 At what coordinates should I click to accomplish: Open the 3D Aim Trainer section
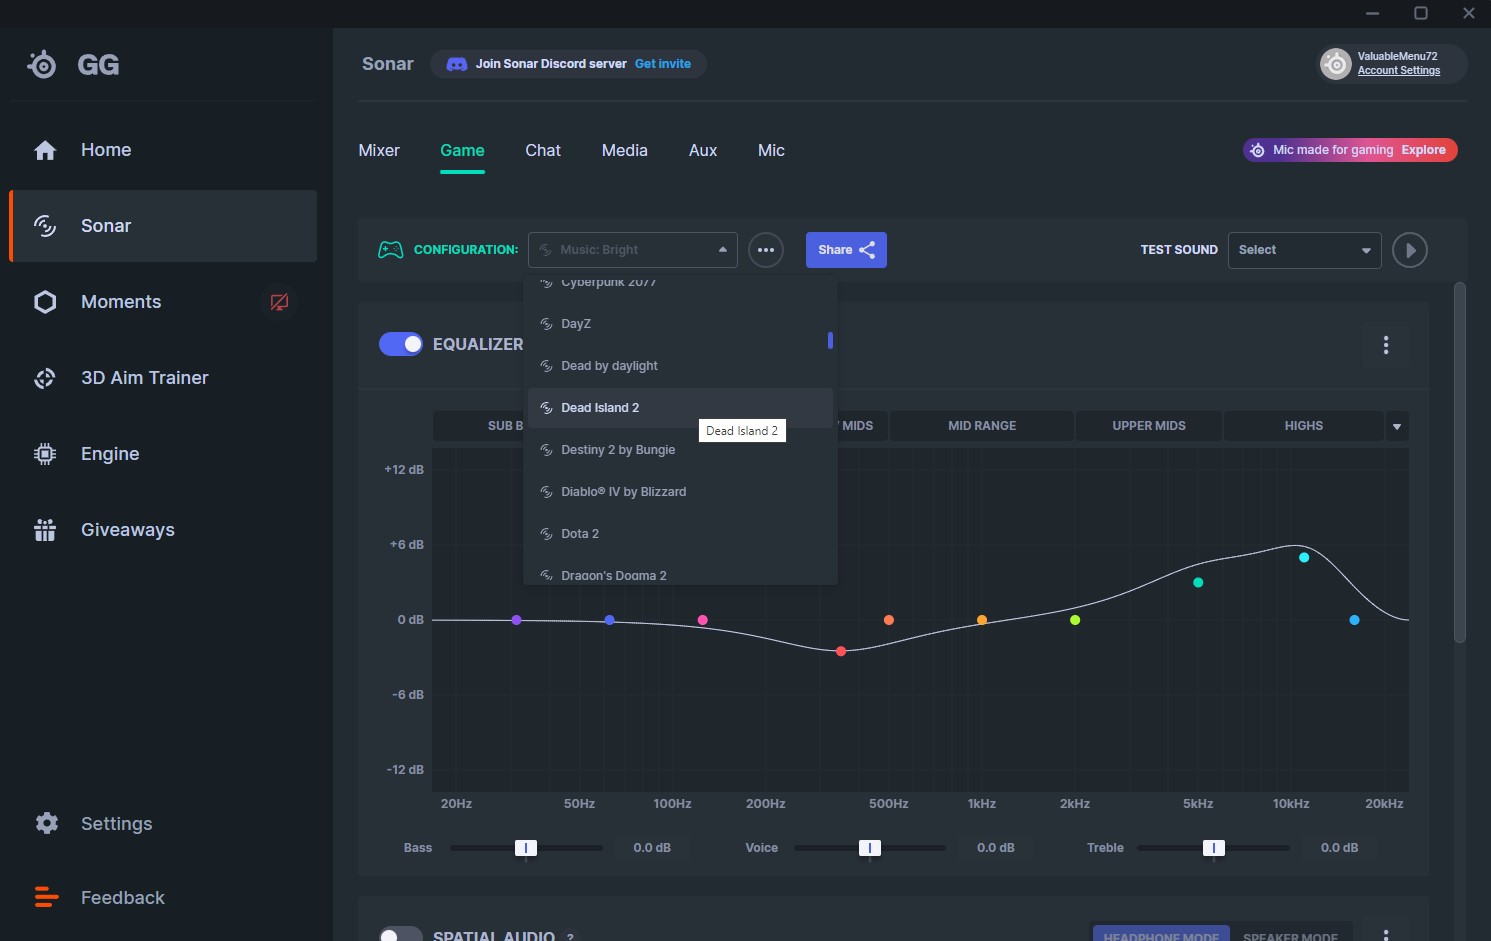(144, 378)
